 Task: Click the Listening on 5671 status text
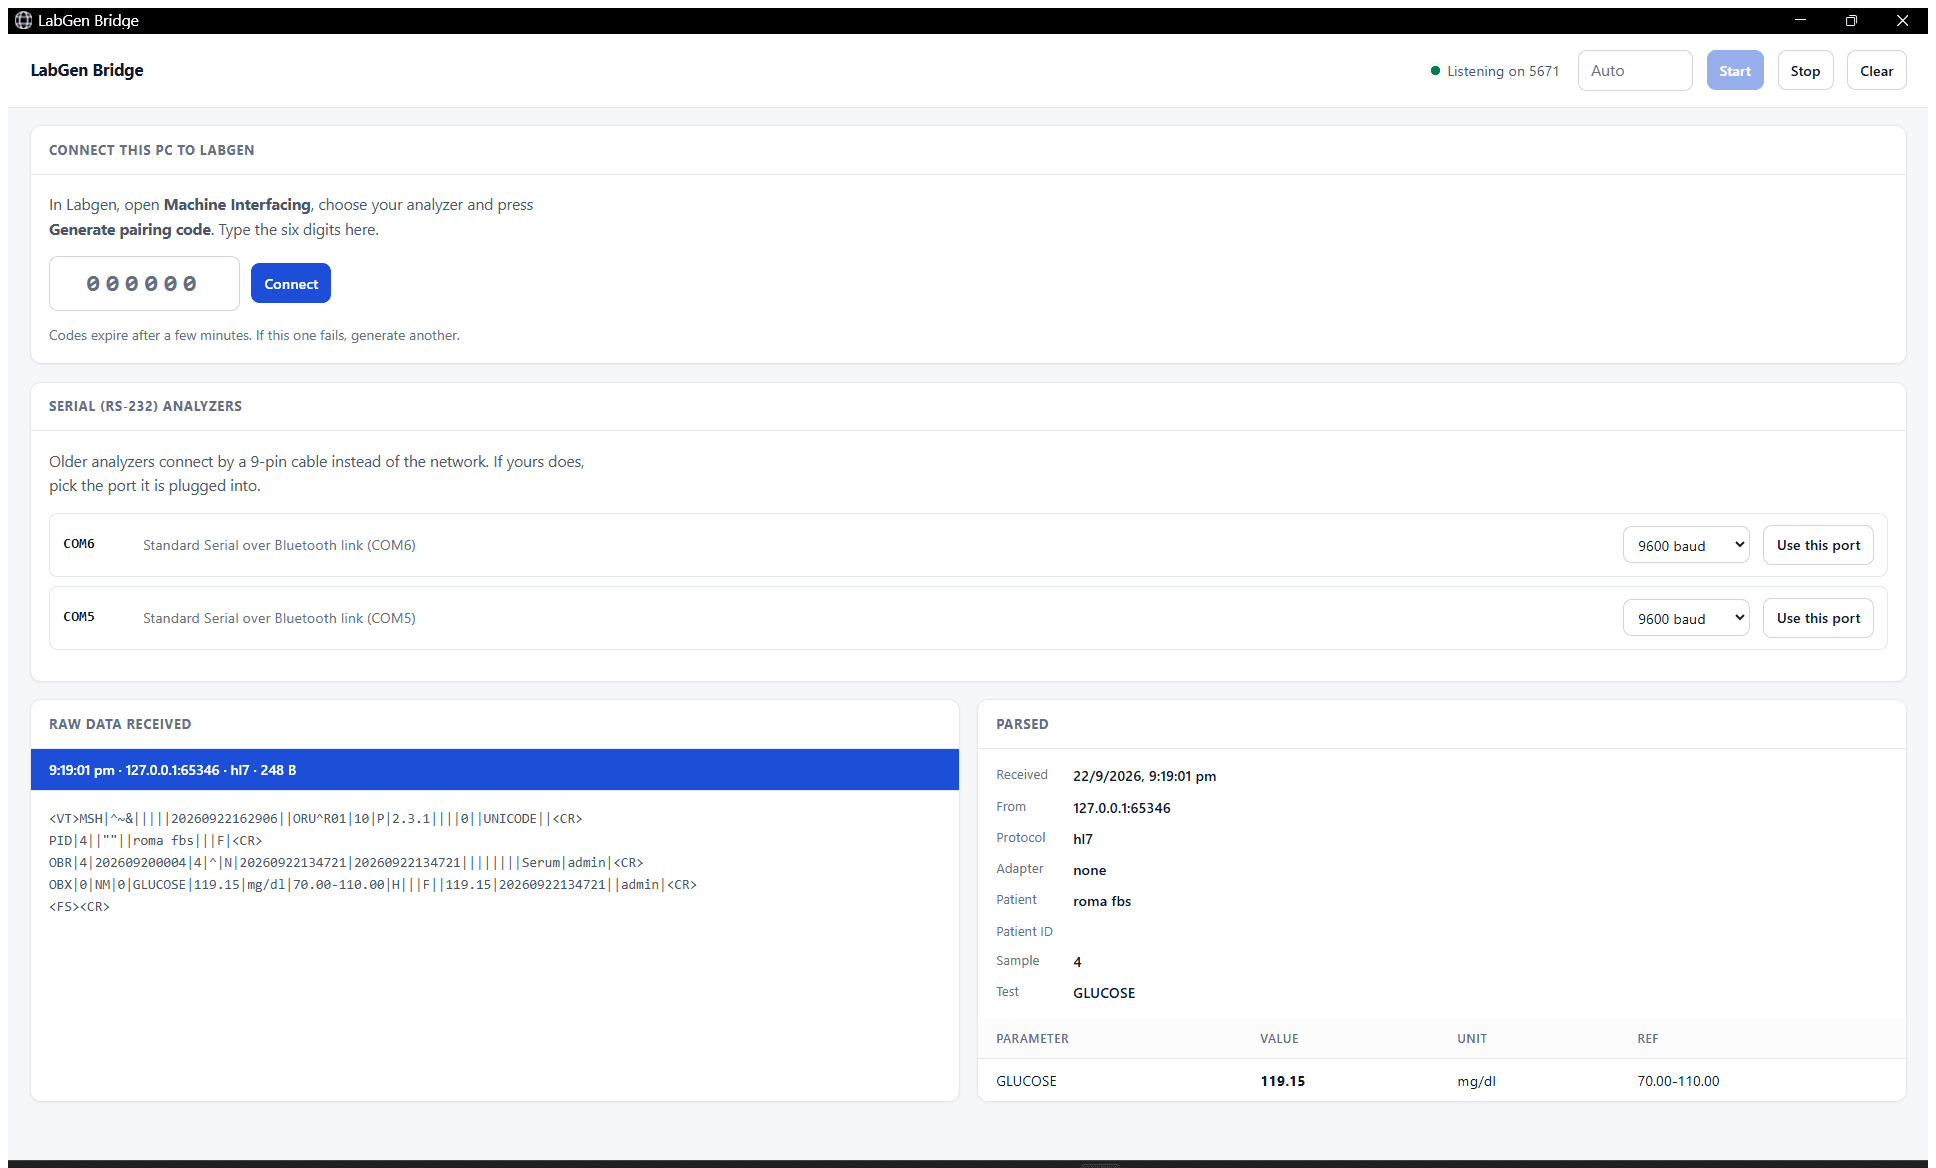click(x=1503, y=71)
